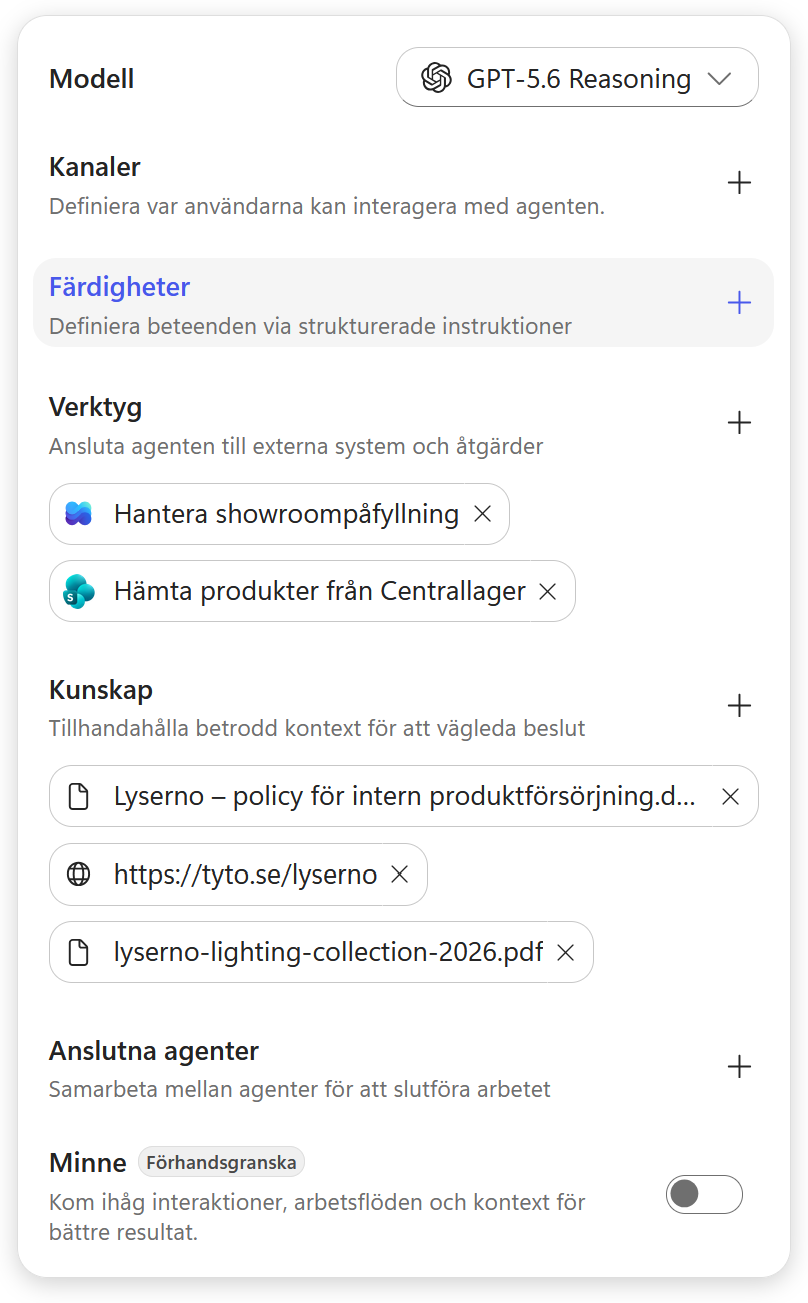Click the Hantera showroompåfyllning app icon
This screenshot has height=1303, width=808.
click(79, 514)
